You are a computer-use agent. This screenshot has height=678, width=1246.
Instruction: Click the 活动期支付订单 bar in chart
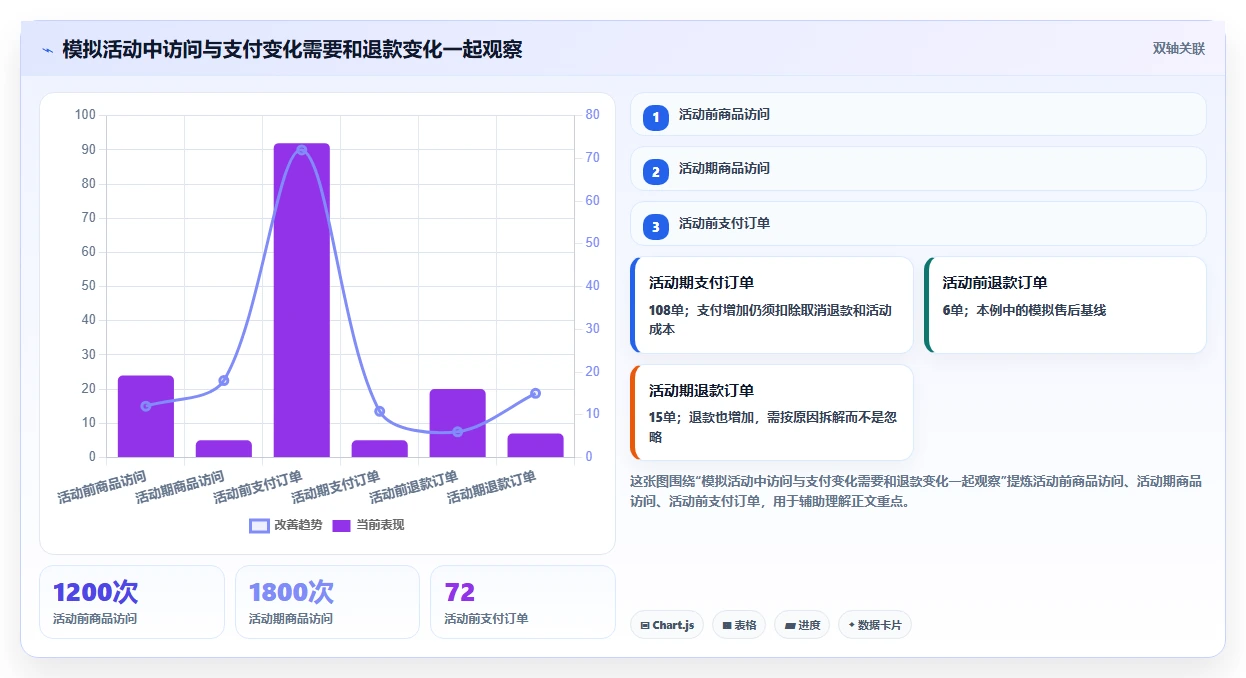(380, 448)
